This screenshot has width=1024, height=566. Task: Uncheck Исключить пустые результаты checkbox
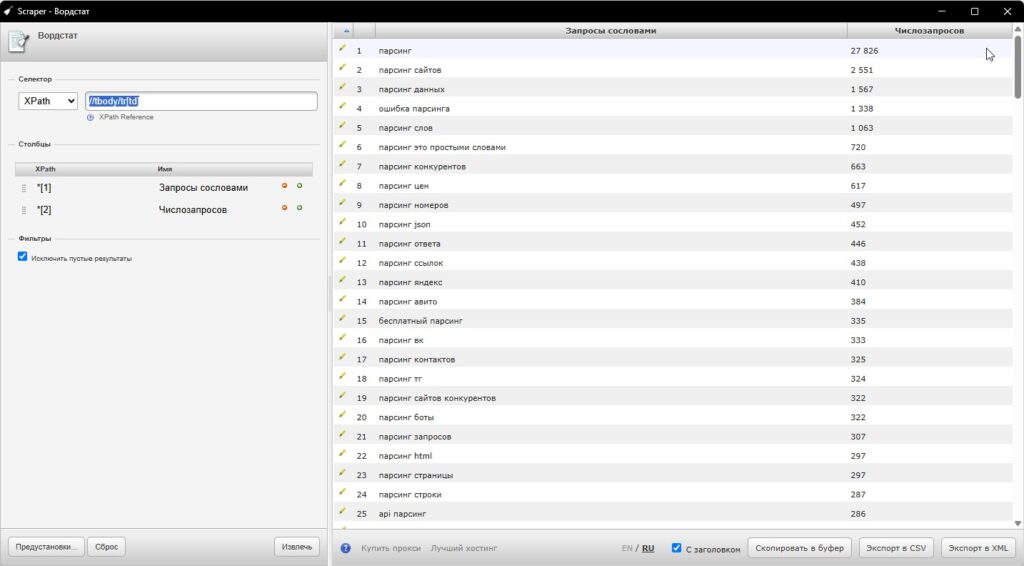point(23,257)
